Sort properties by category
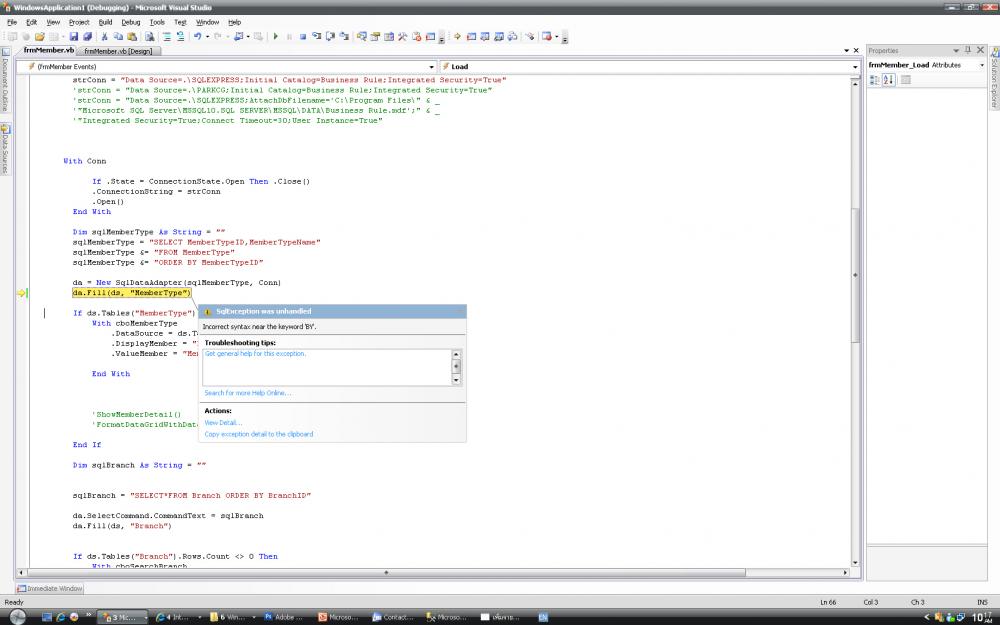Image resolution: width=1000 pixels, height=625 pixels. (875, 80)
